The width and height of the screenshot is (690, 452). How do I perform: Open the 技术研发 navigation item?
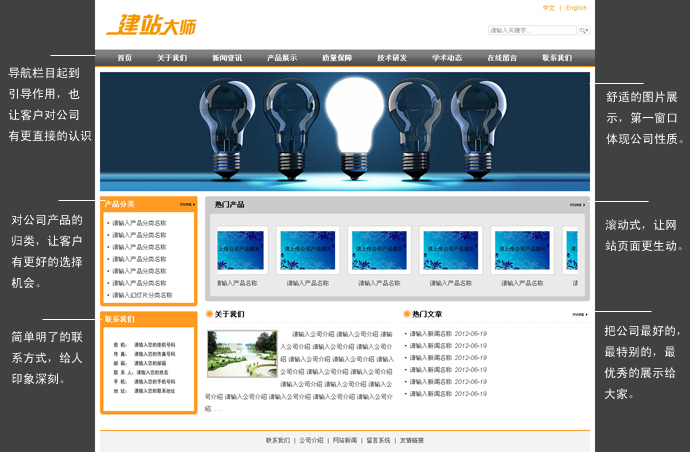(392, 58)
